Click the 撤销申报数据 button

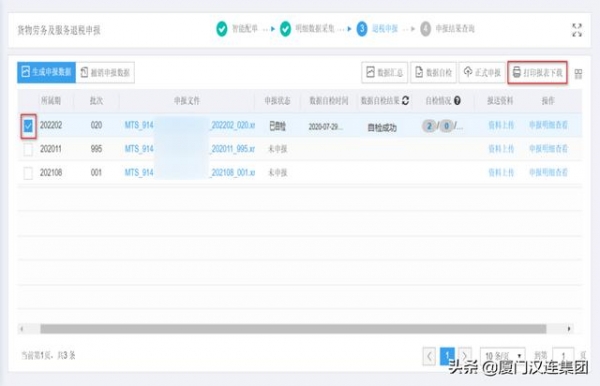pos(106,72)
